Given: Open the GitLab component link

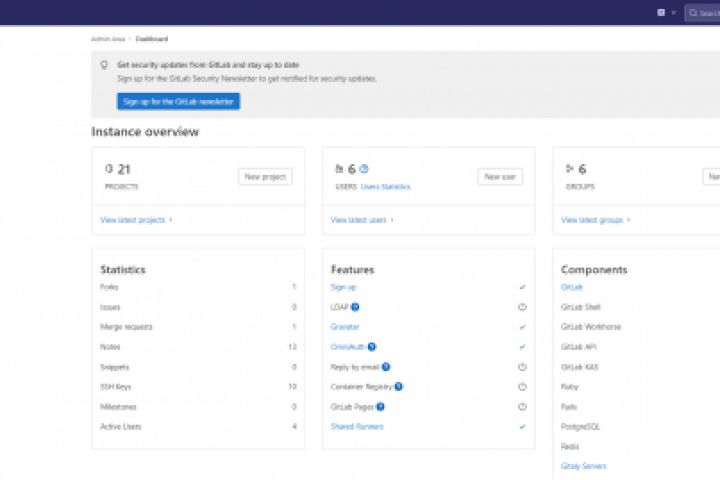Looking at the screenshot, I should 572,287.
